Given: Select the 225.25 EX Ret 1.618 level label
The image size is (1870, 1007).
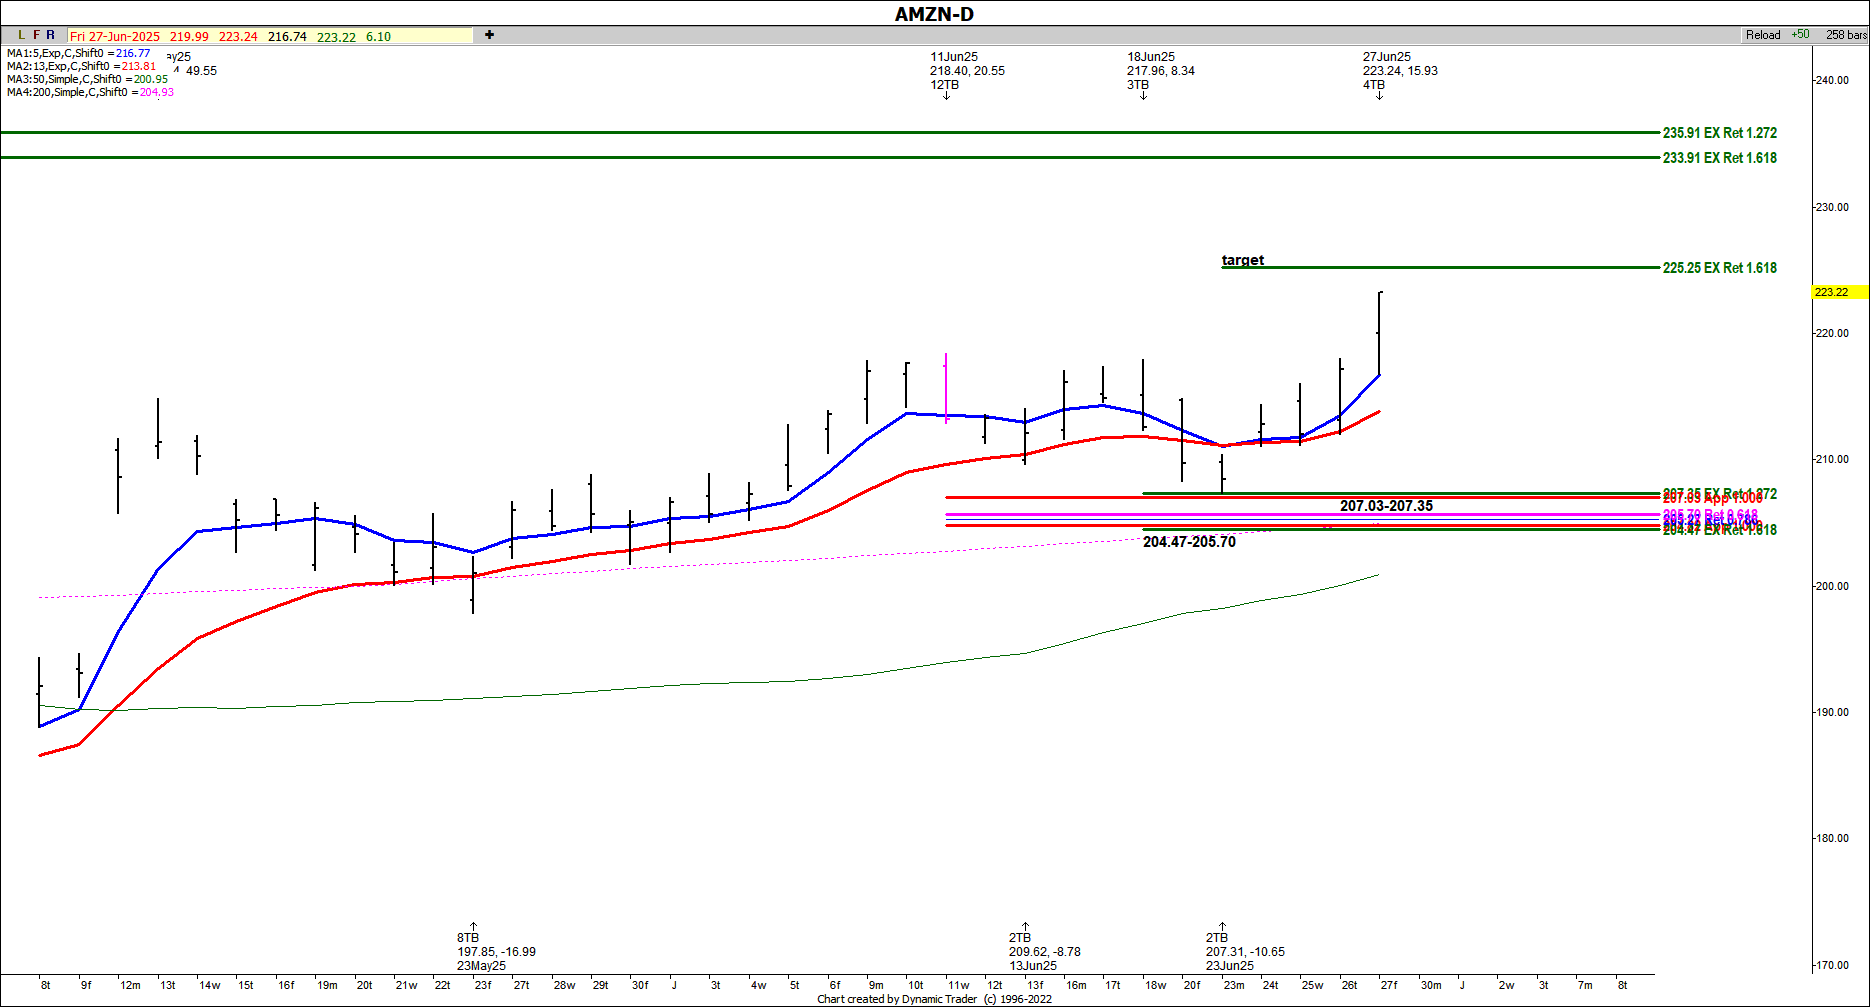Looking at the screenshot, I should click(1719, 268).
